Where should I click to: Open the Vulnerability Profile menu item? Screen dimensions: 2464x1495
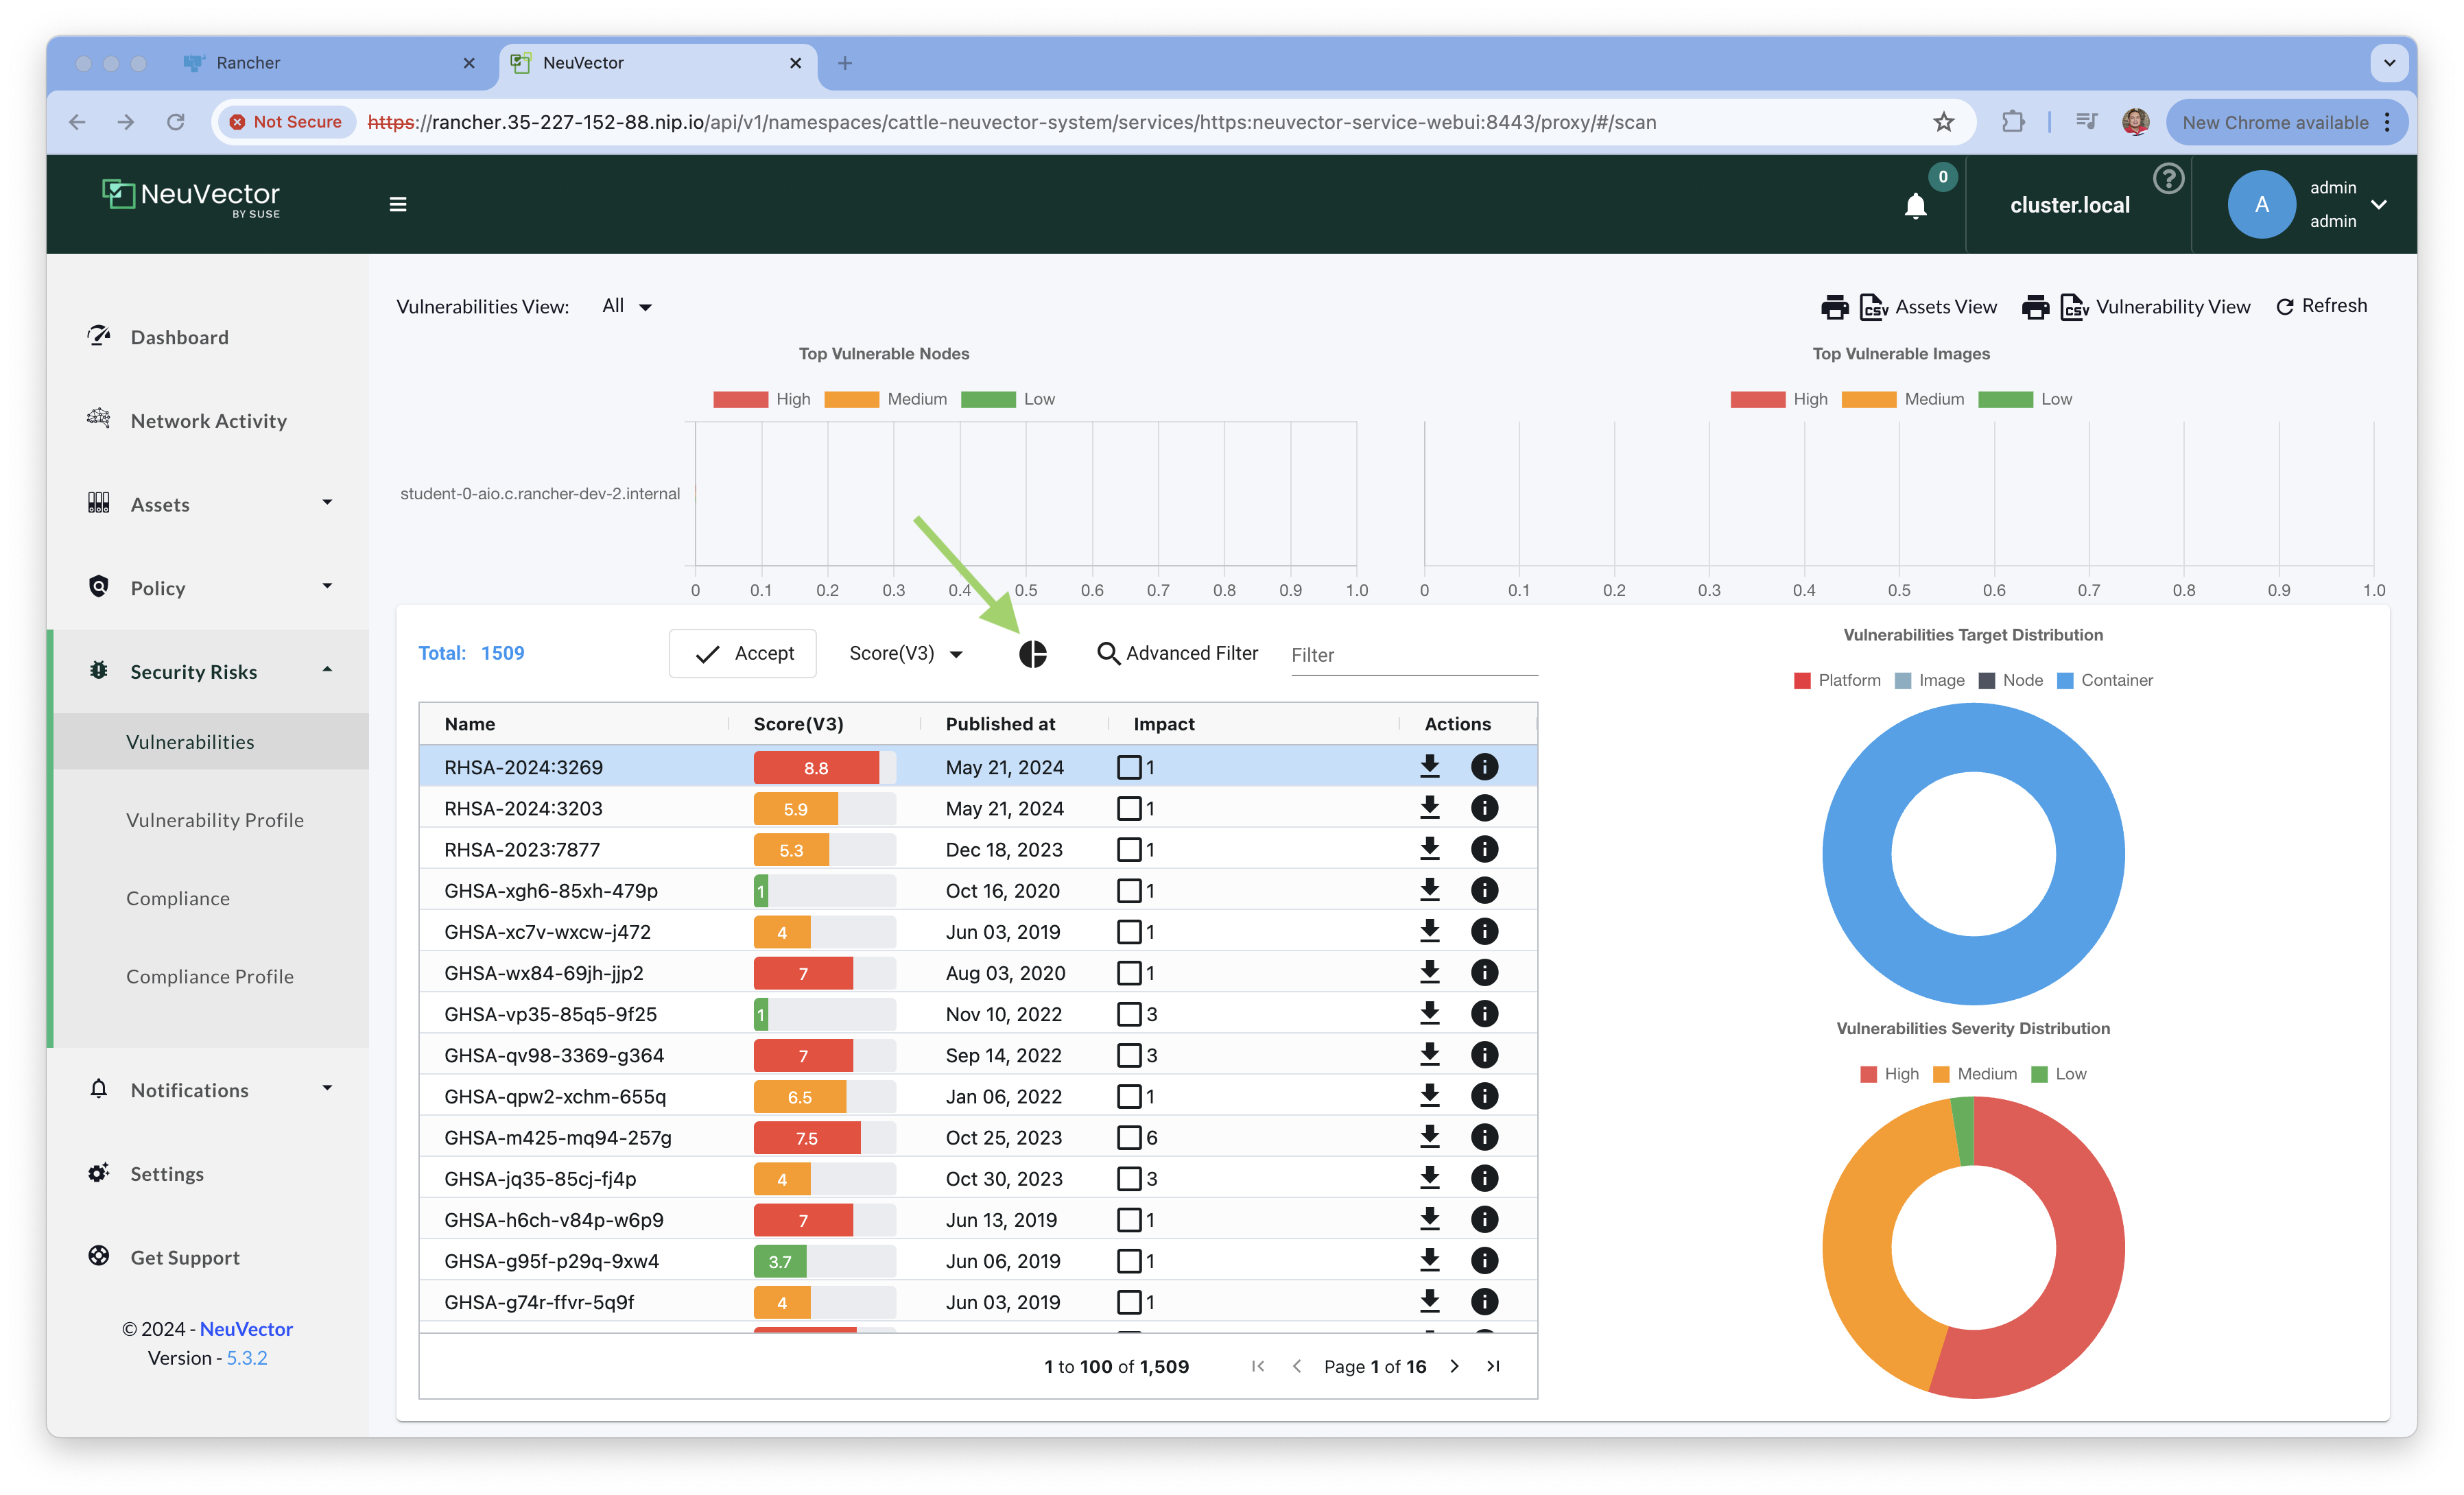tap(215, 820)
